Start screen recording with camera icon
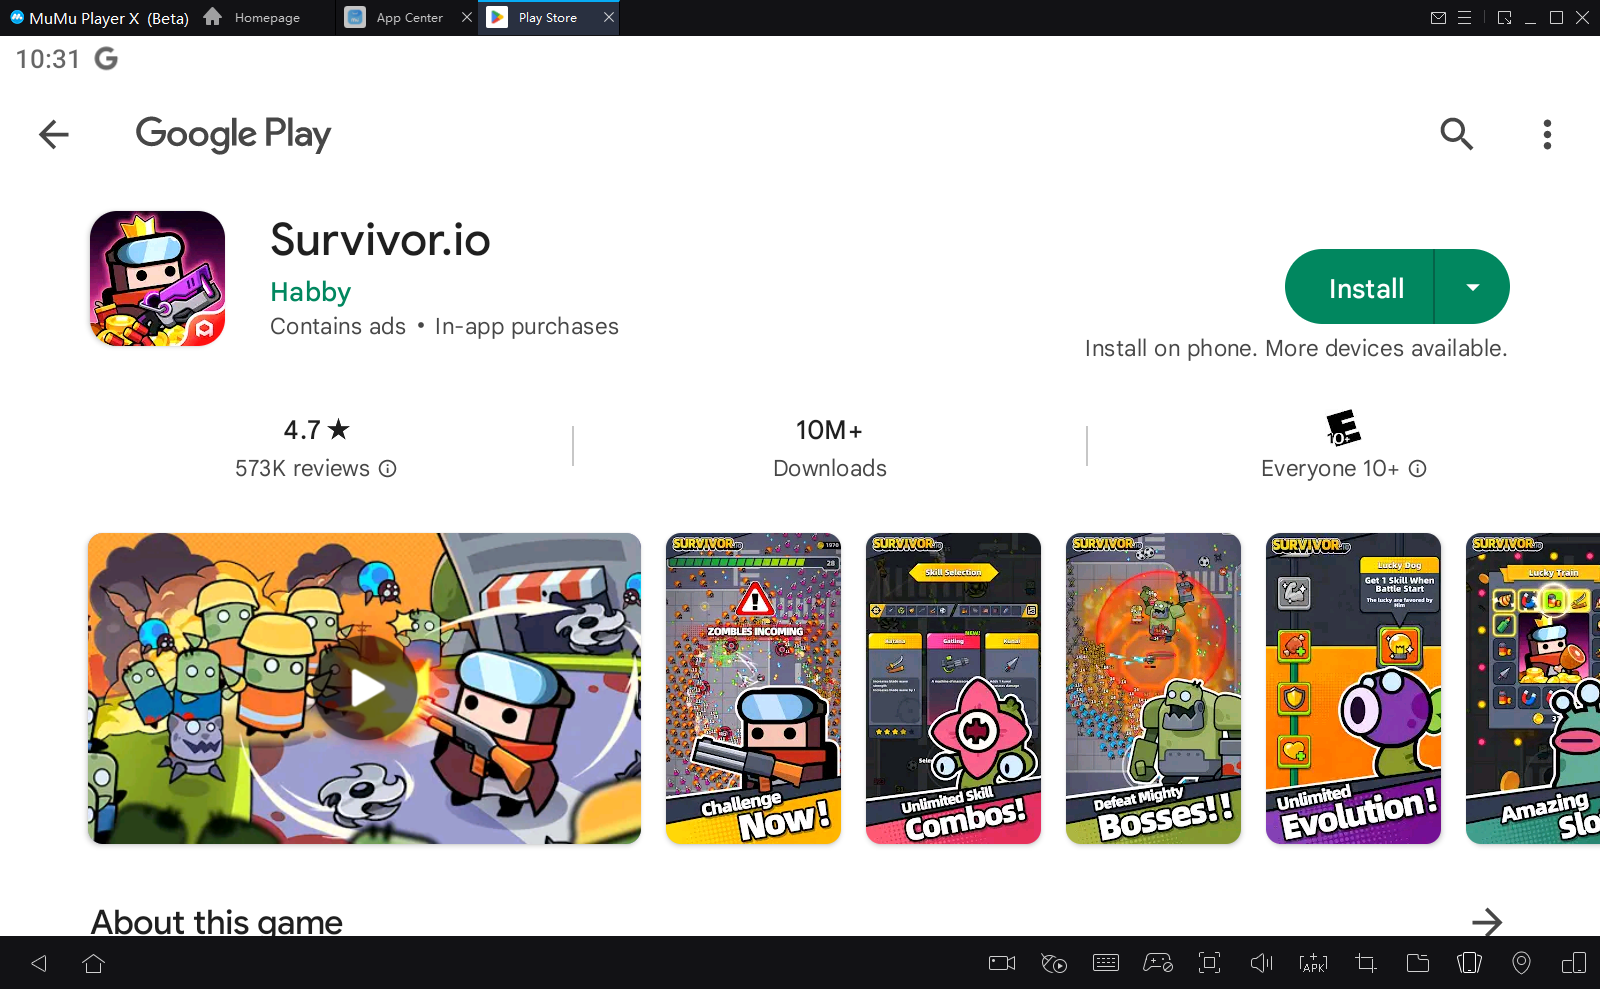The height and width of the screenshot is (989, 1600). pos(1002,963)
